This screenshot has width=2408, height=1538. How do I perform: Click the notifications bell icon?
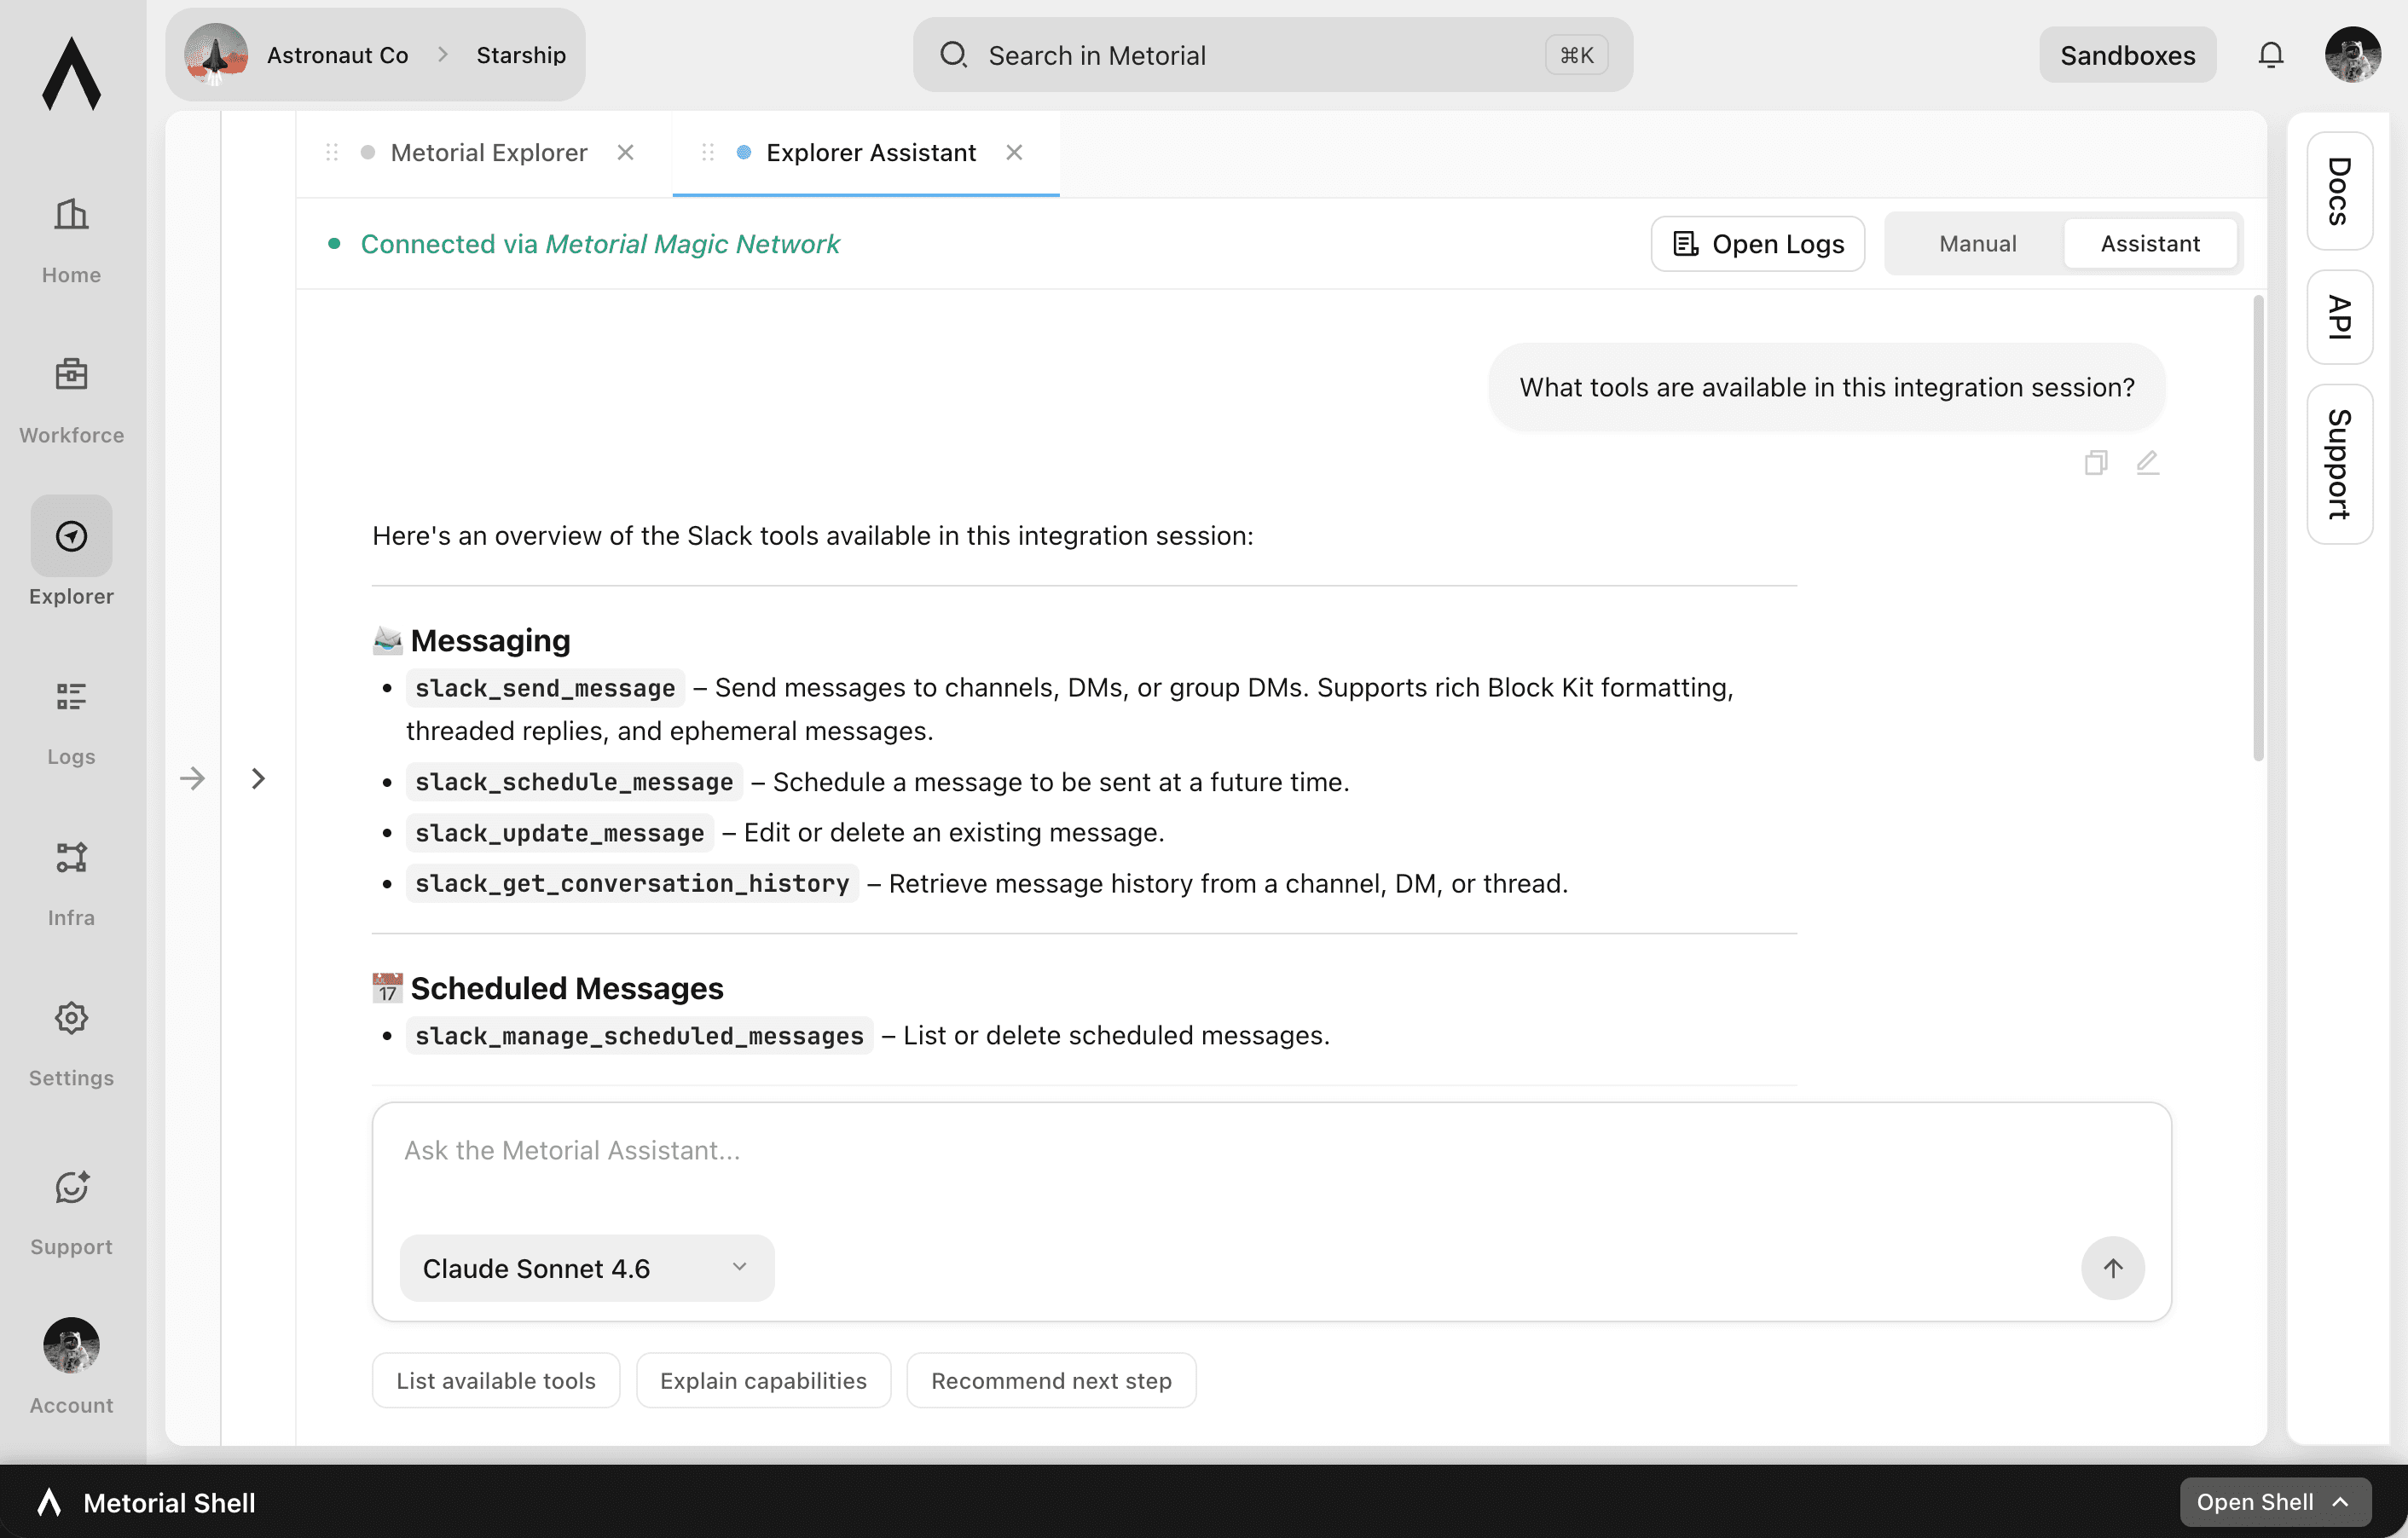coord(2271,55)
